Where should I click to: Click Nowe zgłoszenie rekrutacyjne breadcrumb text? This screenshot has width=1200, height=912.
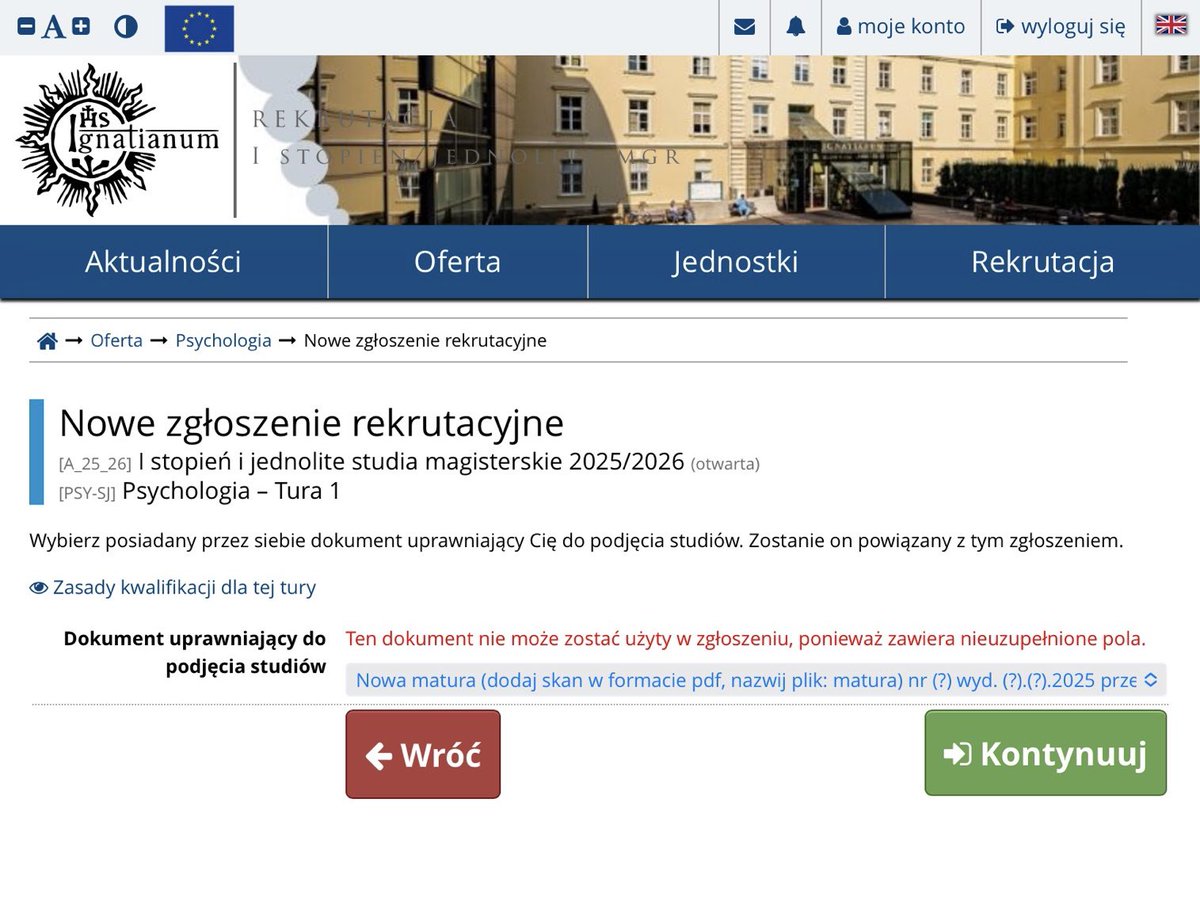[425, 340]
